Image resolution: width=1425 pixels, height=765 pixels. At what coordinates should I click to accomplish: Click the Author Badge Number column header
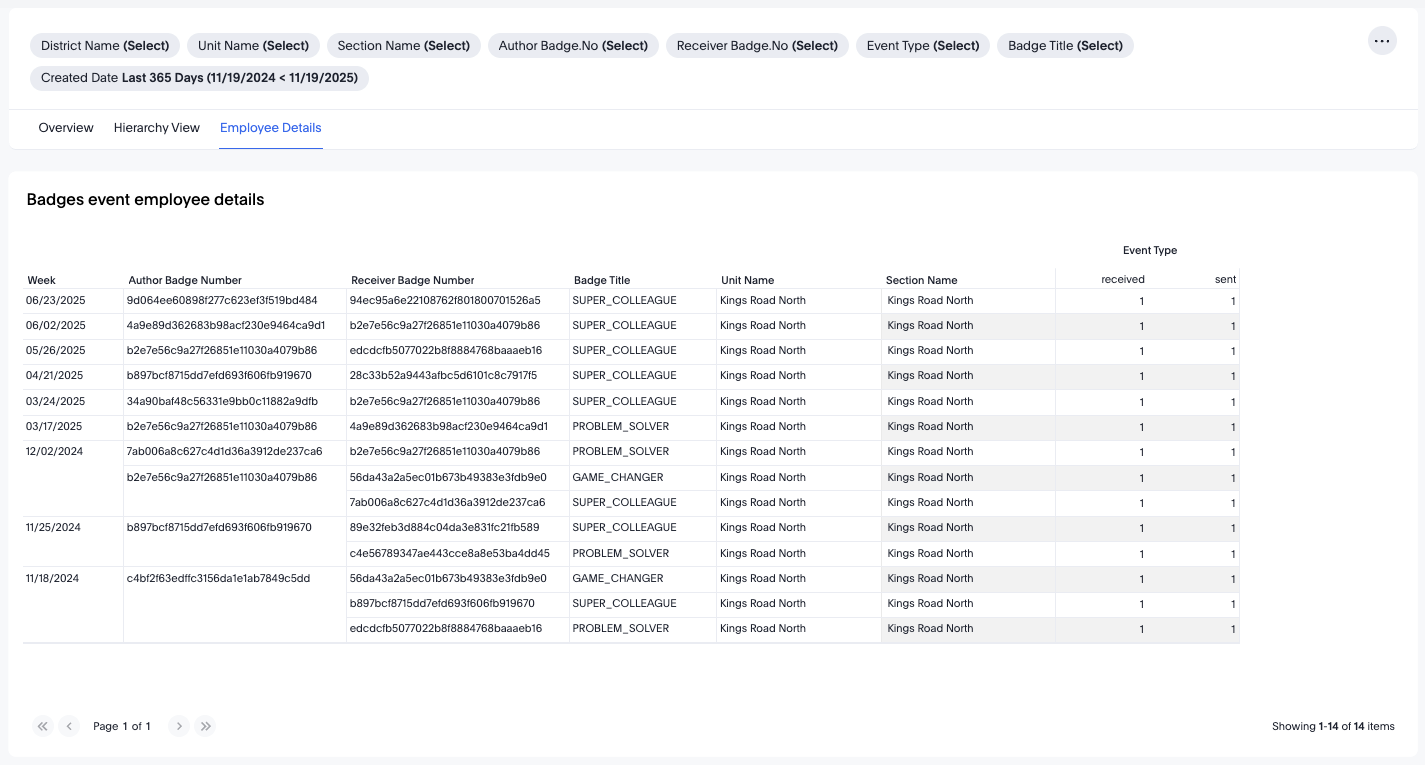point(185,280)
